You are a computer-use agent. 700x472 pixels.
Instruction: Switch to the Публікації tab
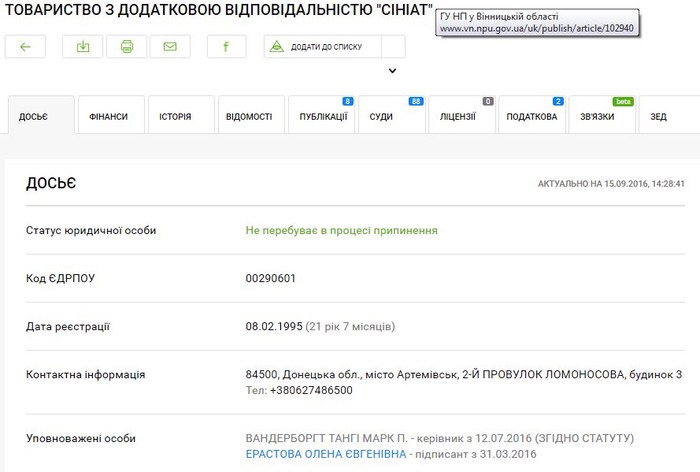pyautogui.click(x=321, y=115)
